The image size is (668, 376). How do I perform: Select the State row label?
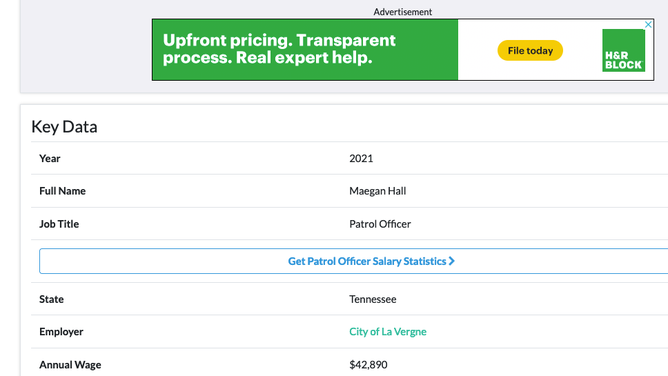point(52,299)
